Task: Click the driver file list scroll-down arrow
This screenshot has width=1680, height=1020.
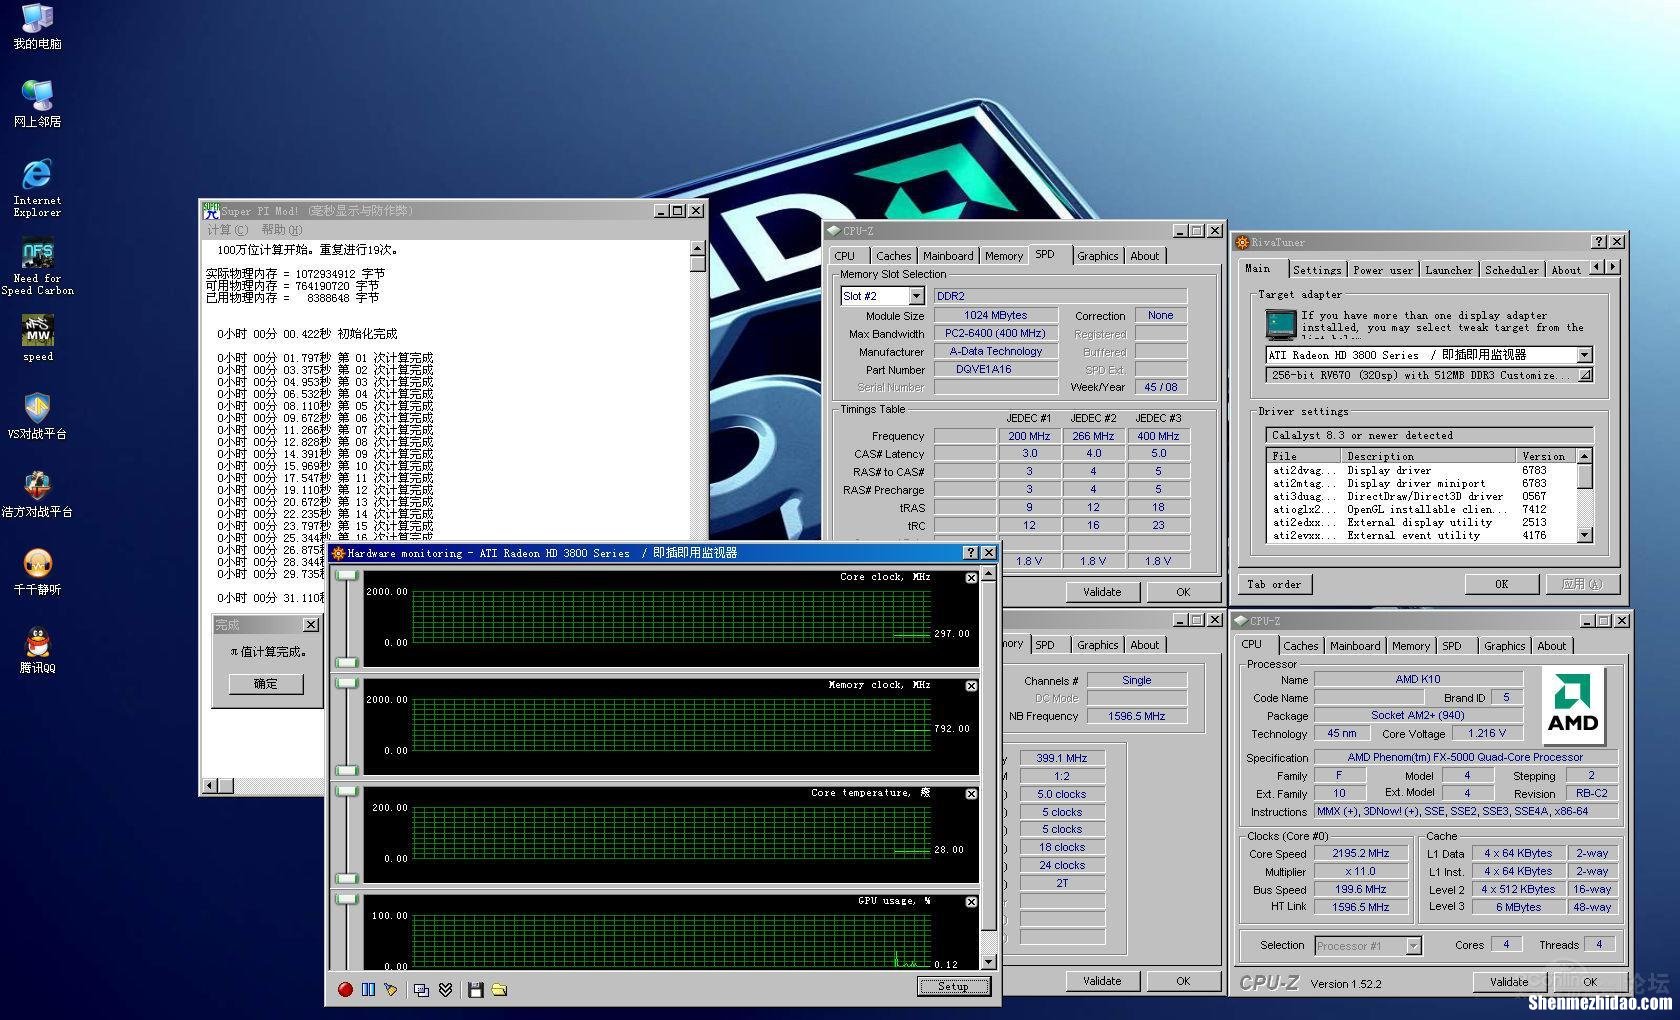Action: coord(1585,535)
